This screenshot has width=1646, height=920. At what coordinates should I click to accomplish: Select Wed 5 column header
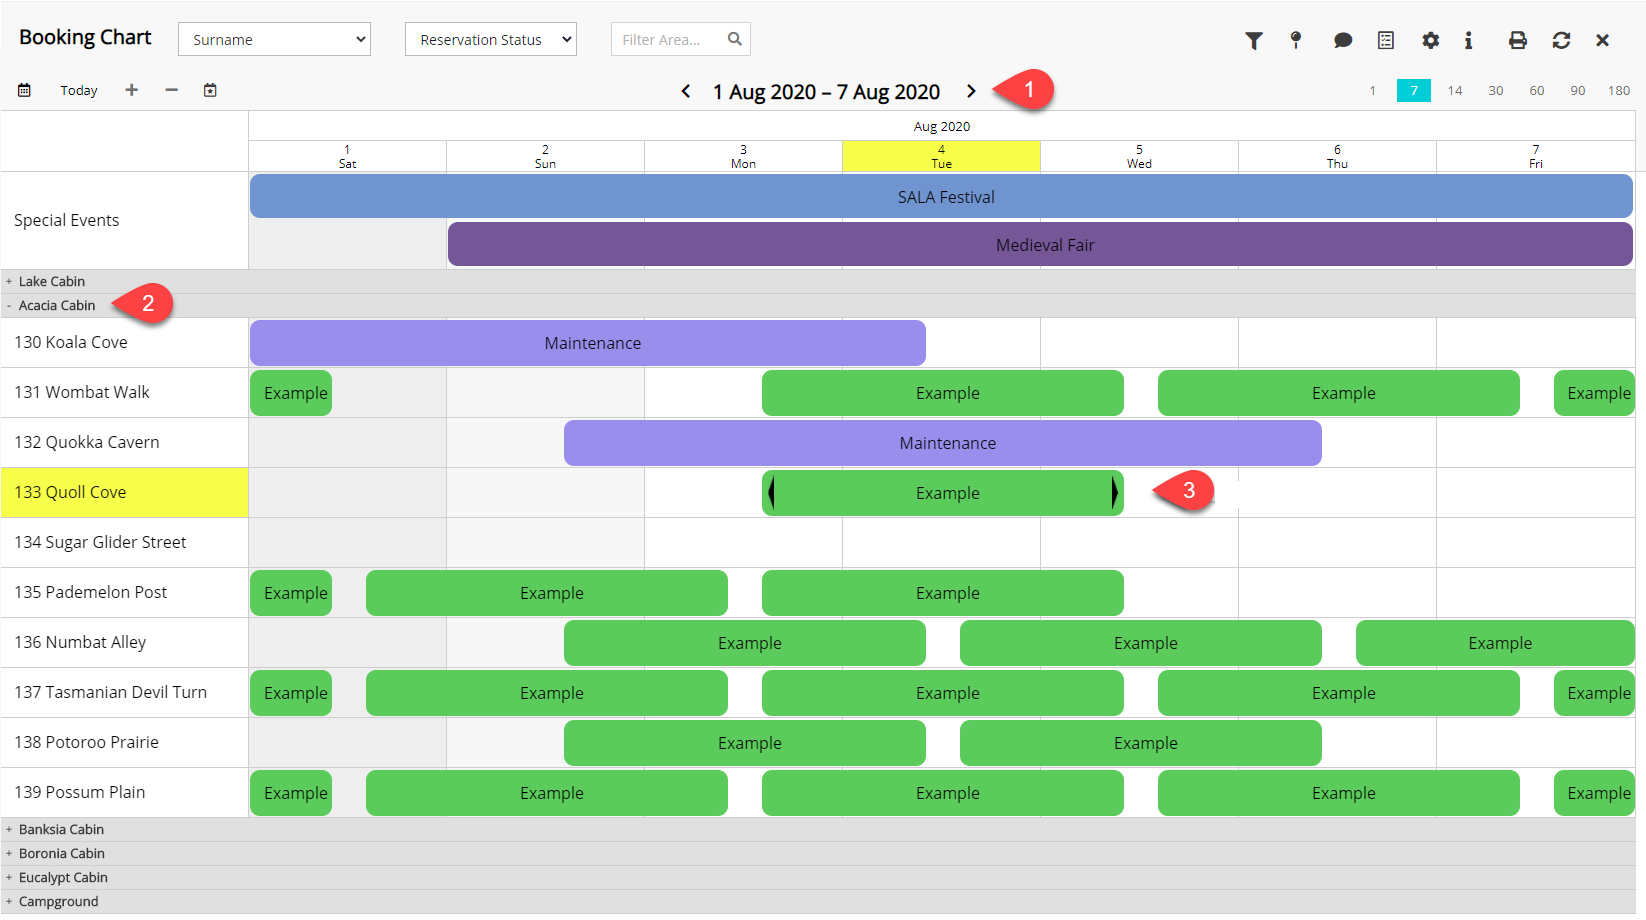(1139, 156)
